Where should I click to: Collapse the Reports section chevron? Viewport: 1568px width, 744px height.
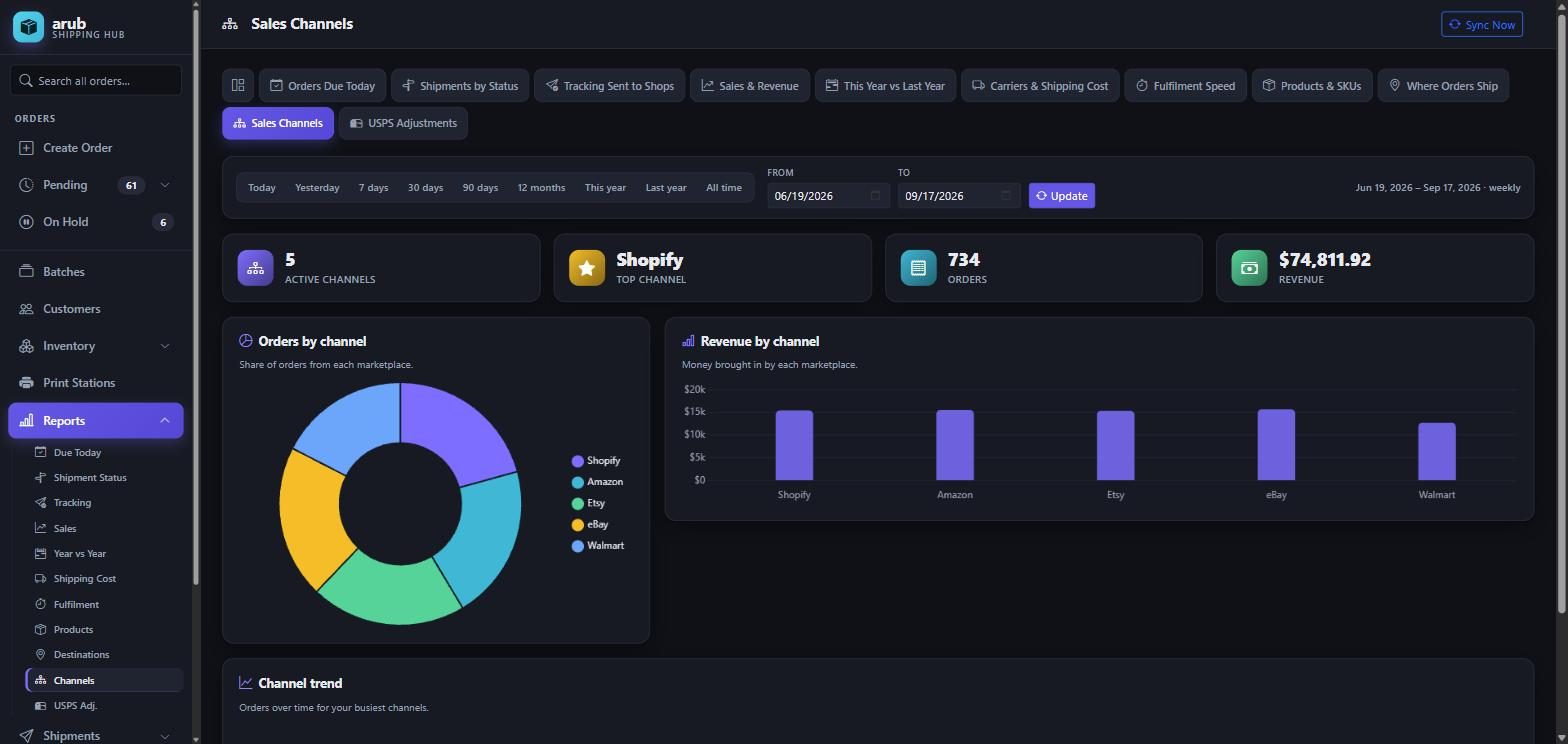[165, 421]
